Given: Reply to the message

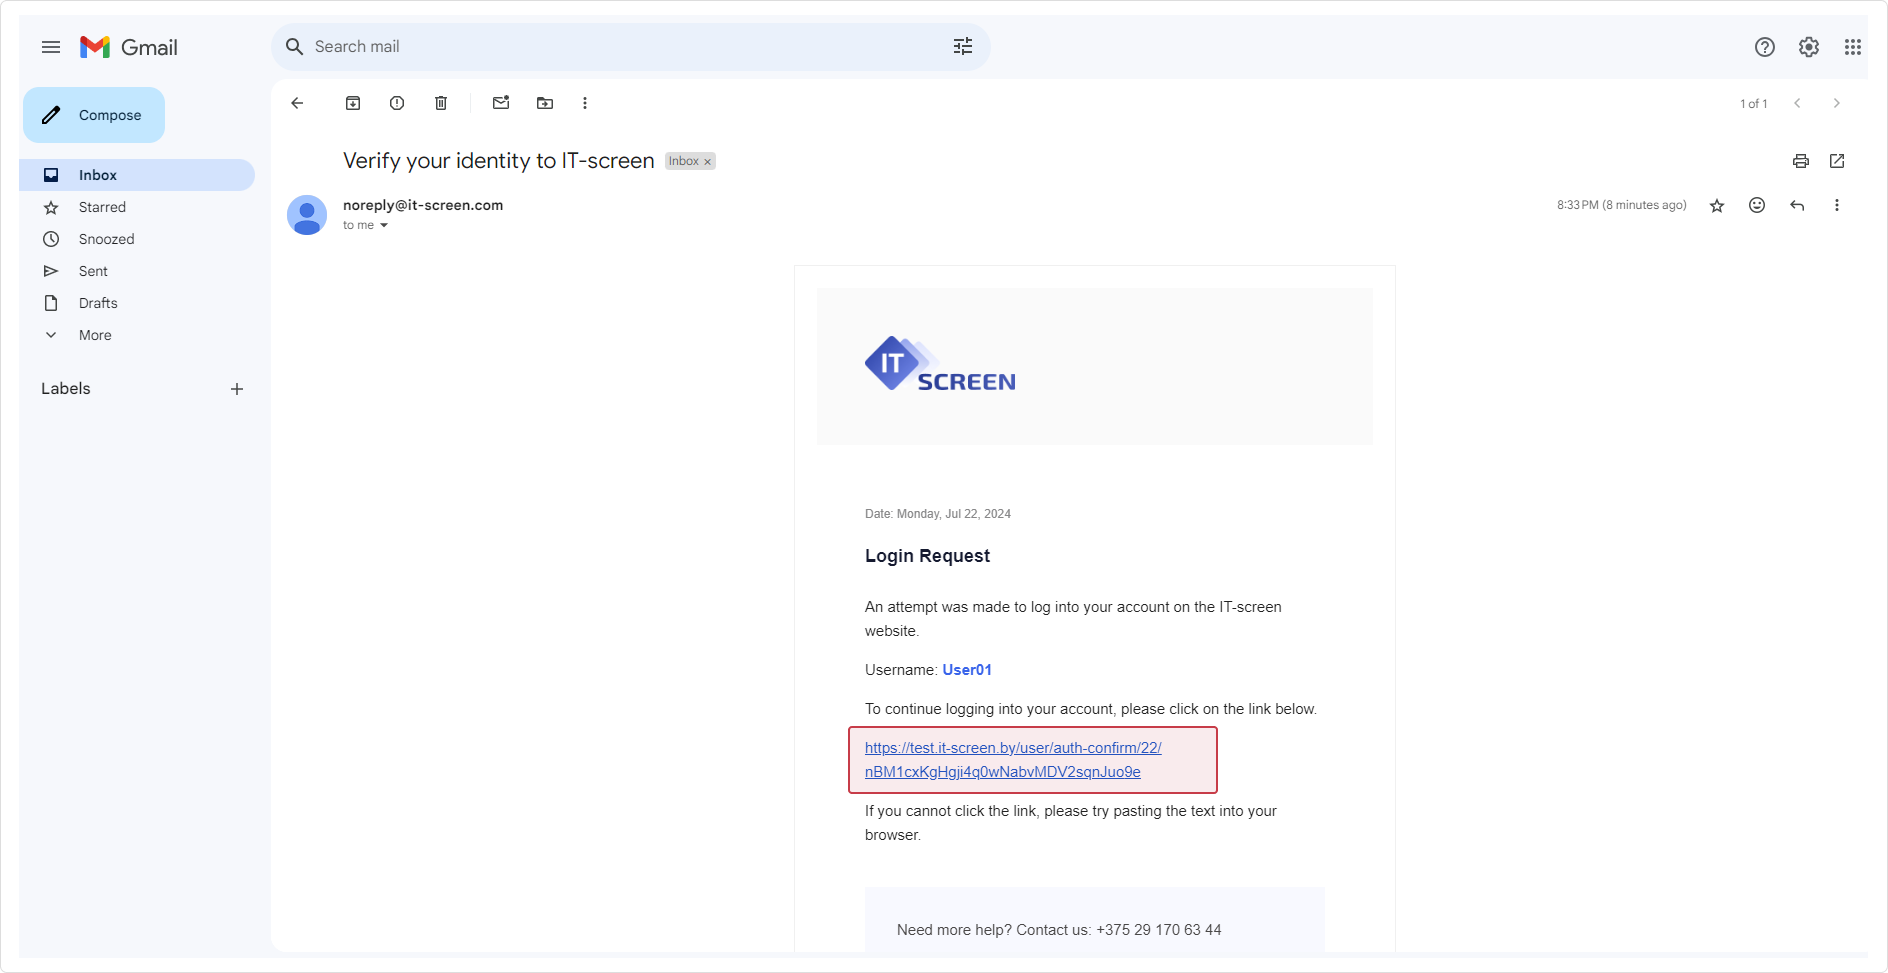Looking at the screenshot, I should click(x=1797, y=205).
